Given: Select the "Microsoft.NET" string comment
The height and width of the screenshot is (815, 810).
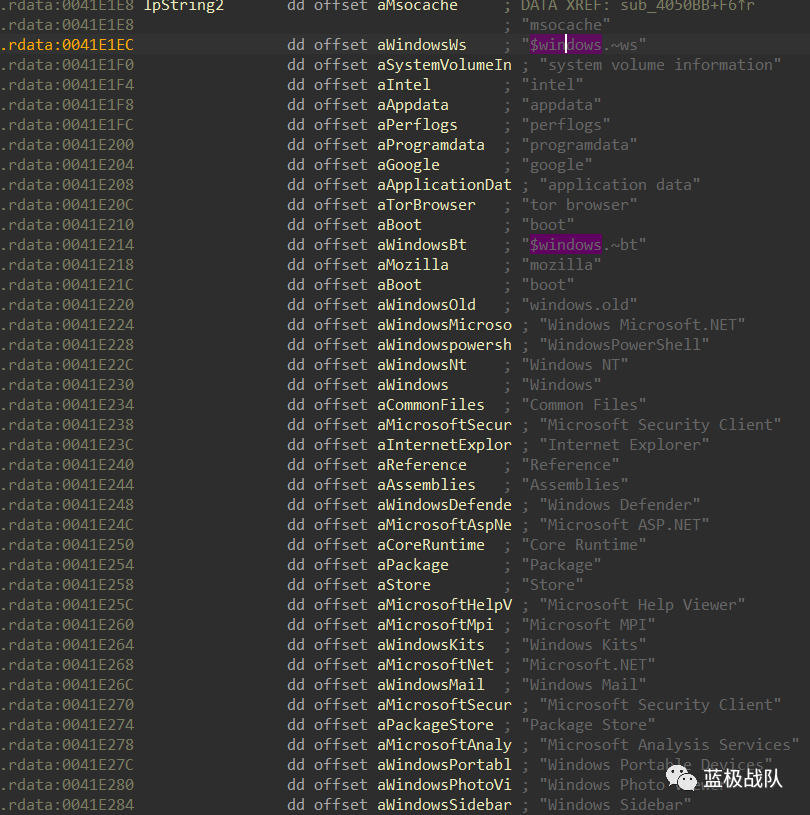Looking at the screenshot, I should [588, 665].
